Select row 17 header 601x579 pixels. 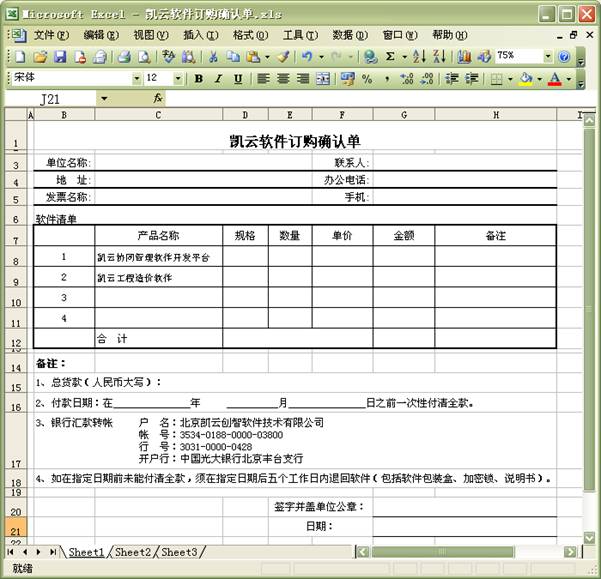click(x=16, y=441)
